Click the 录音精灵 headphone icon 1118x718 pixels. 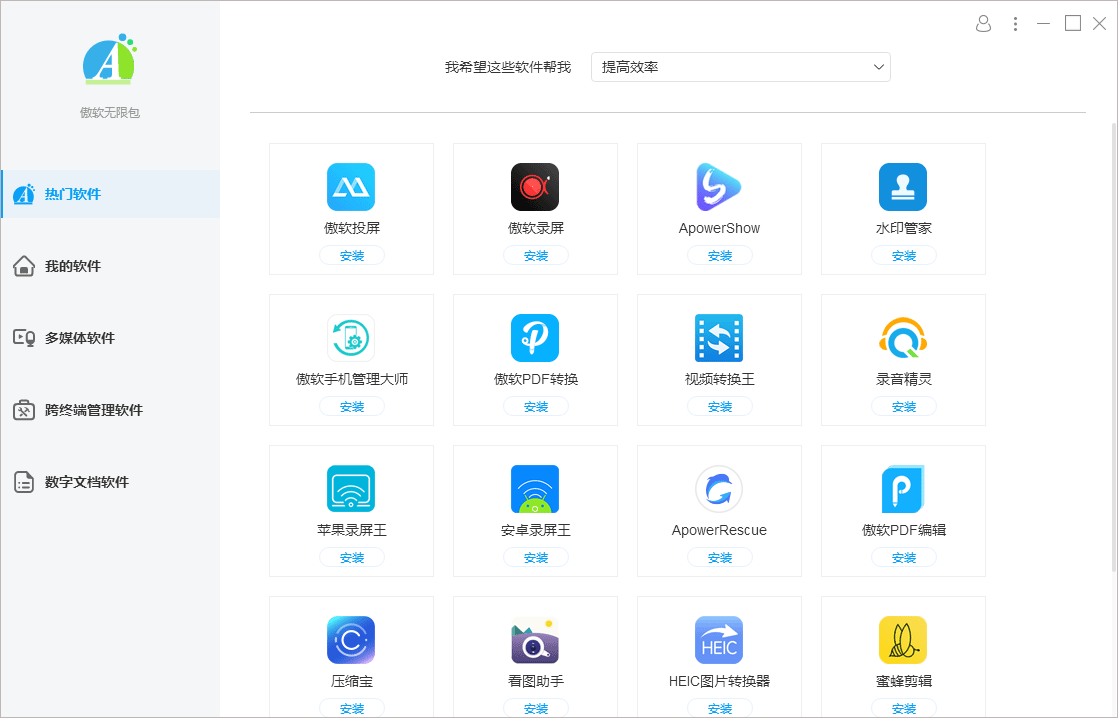(903, 338)
